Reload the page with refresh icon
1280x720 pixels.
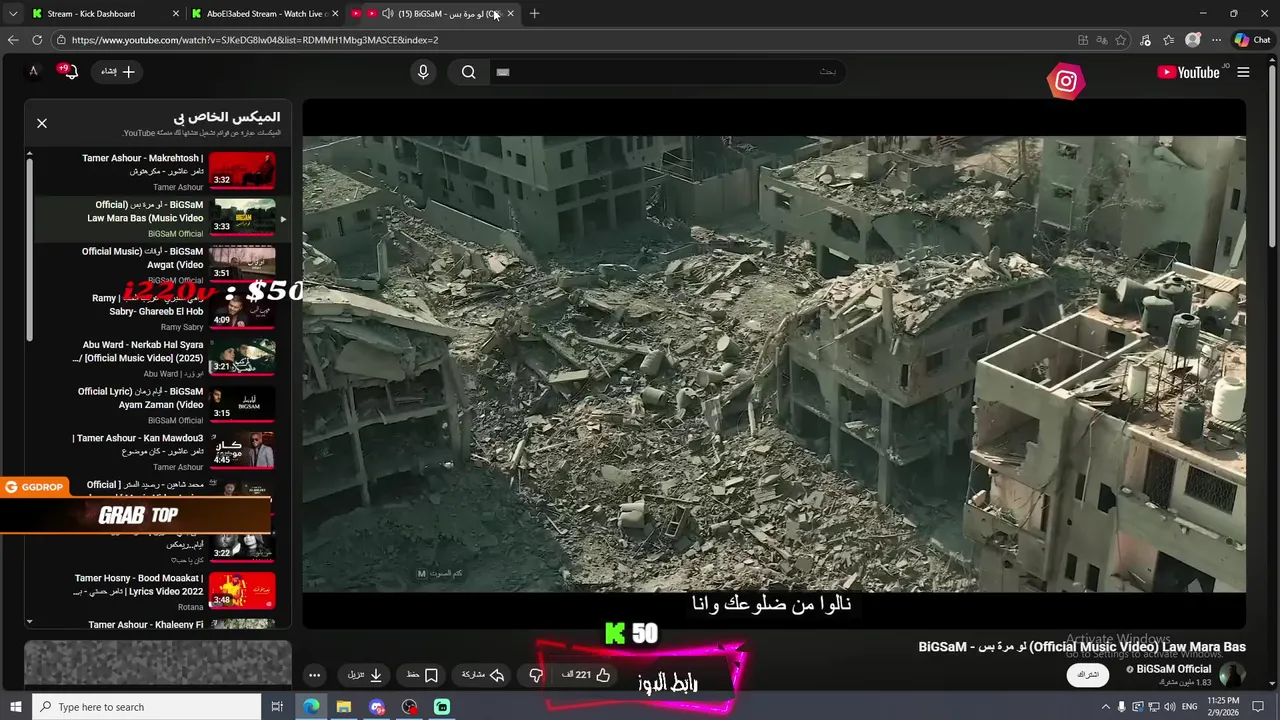[37, 40]
